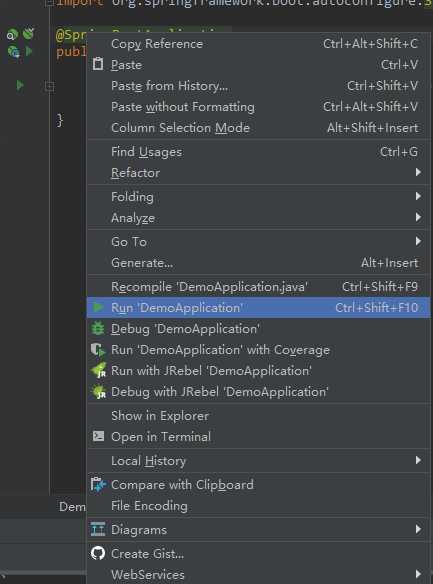Click the green Run icon beside Run 'DemoApplication'
The image size is (433, 584).
click(98, 308)
